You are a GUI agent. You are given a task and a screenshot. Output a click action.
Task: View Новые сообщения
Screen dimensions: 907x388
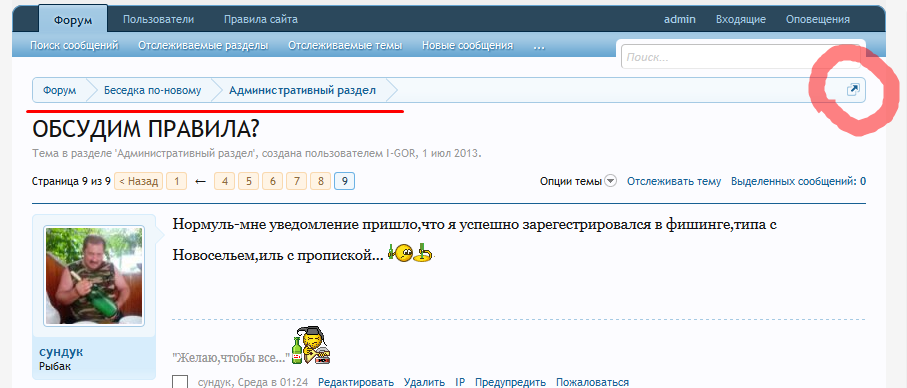(x=467, y=45)
